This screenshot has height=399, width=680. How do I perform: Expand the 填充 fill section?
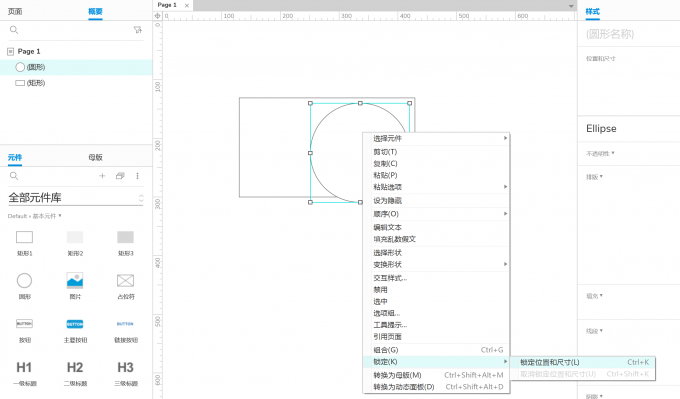(x=595, y=296)
